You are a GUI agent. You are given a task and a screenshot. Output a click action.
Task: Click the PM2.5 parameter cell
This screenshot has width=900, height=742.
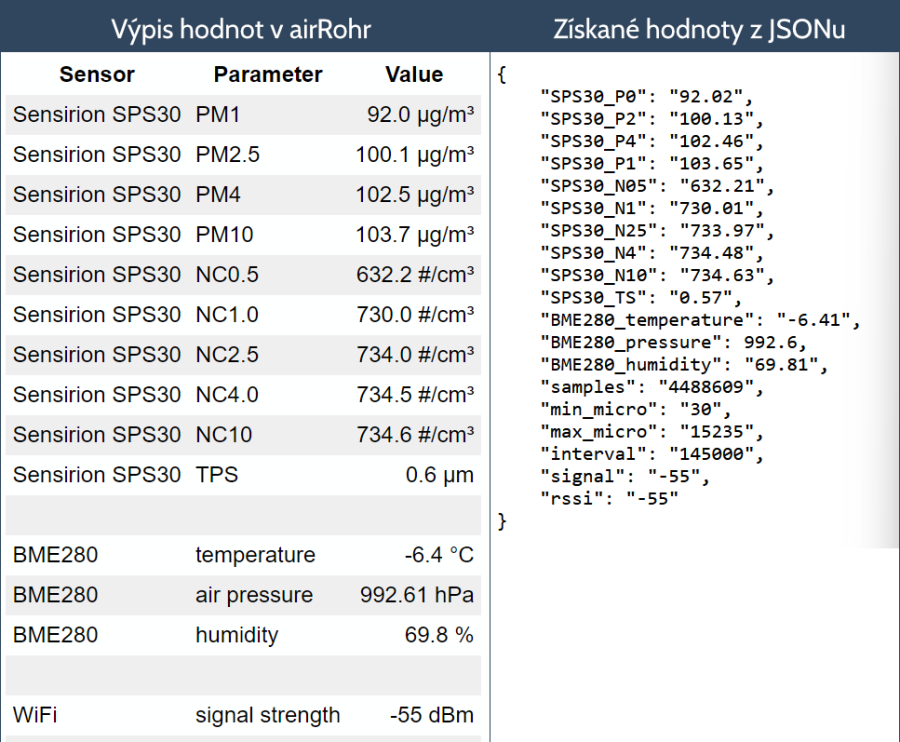click(227, 155)
